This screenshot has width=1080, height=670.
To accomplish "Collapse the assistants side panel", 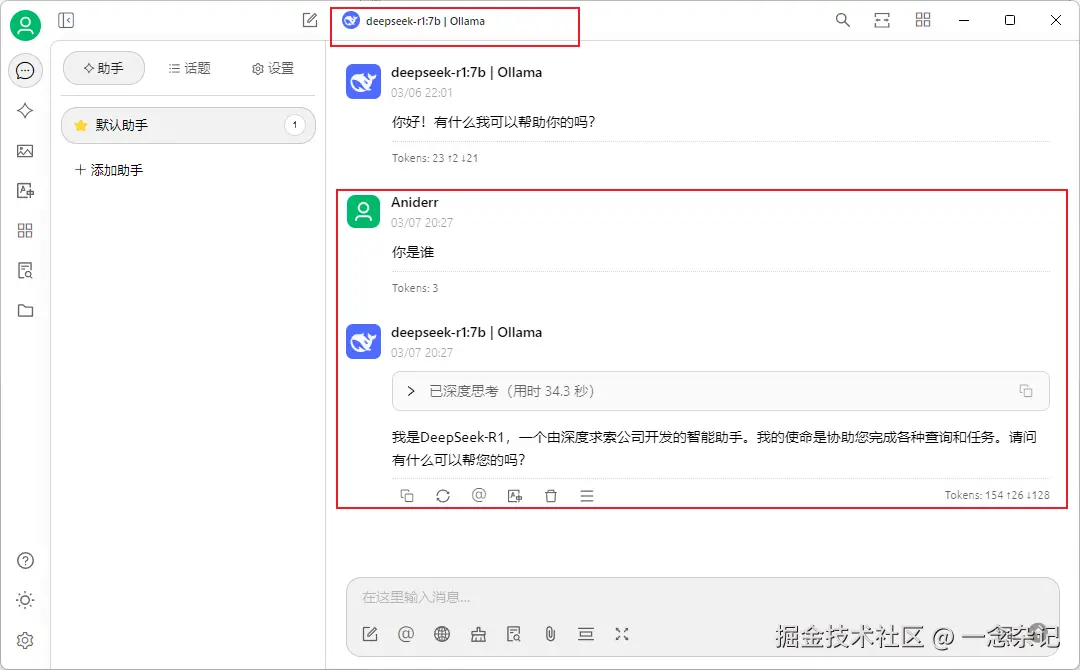I will point(66,21).
